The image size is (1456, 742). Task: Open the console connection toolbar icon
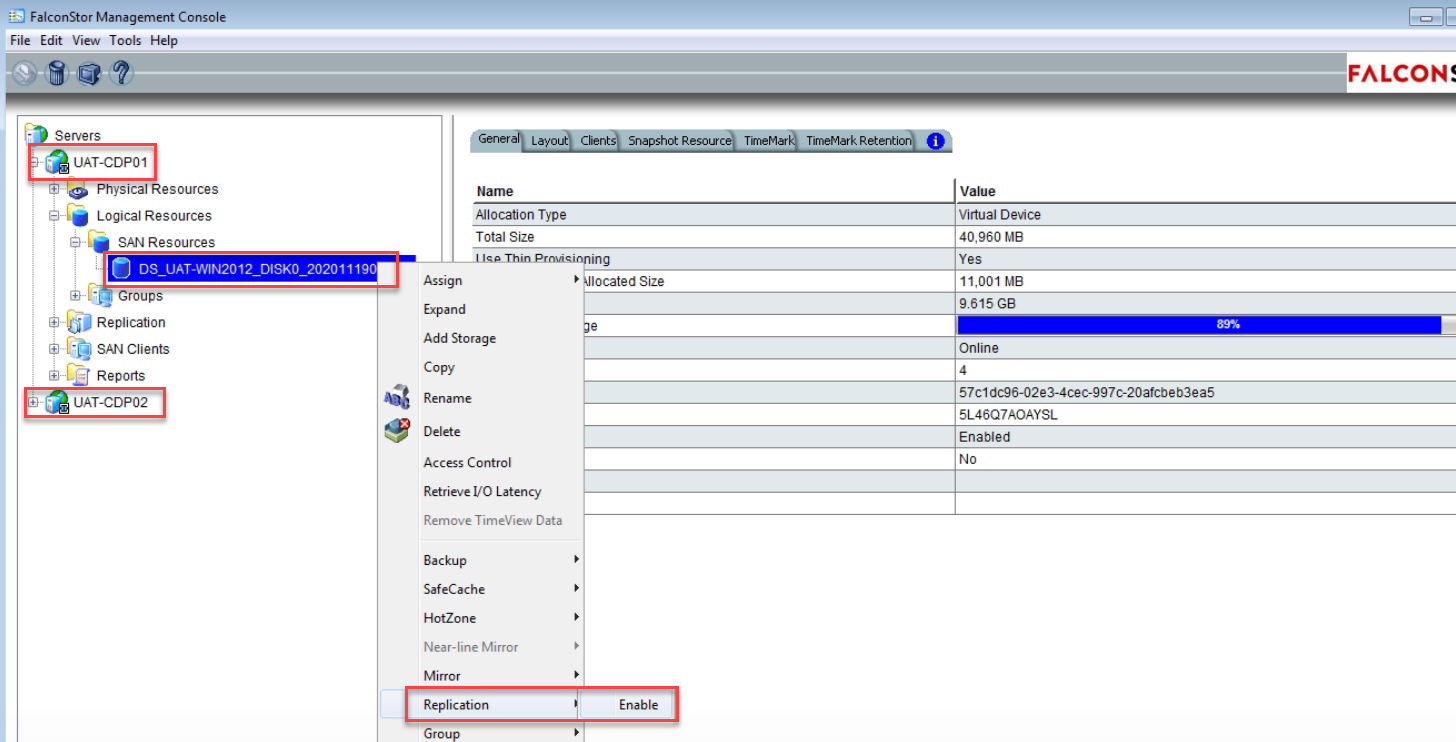click(x=89, y=72)
